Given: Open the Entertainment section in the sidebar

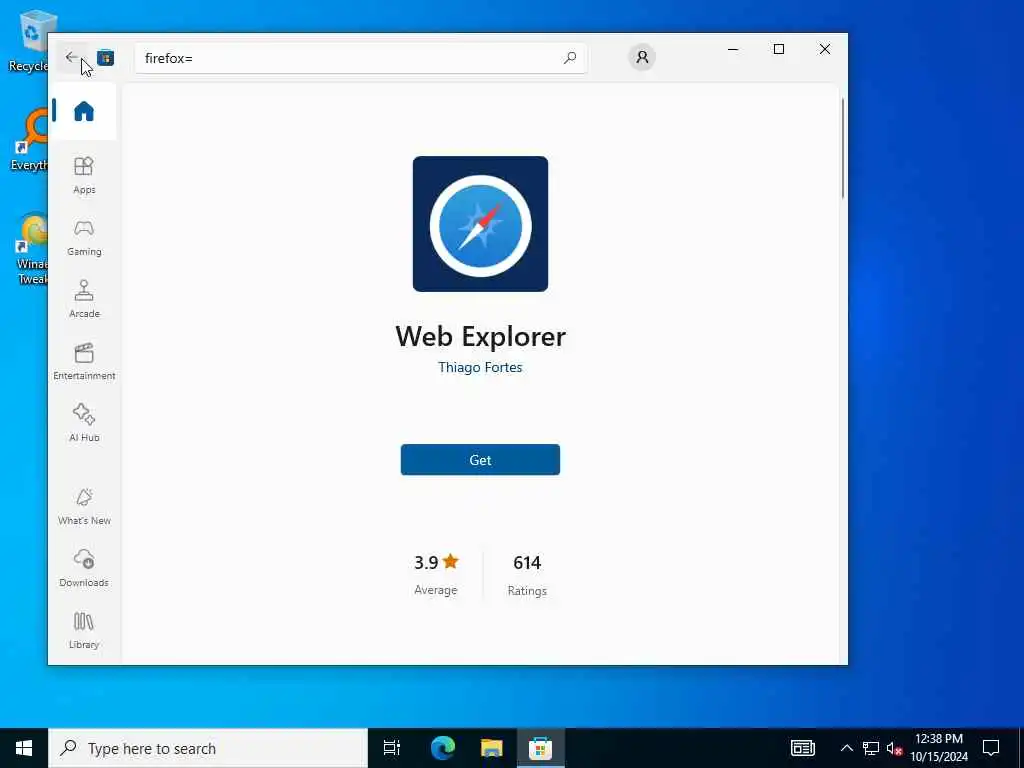Looking at the screenshot, I should (84, 361).
